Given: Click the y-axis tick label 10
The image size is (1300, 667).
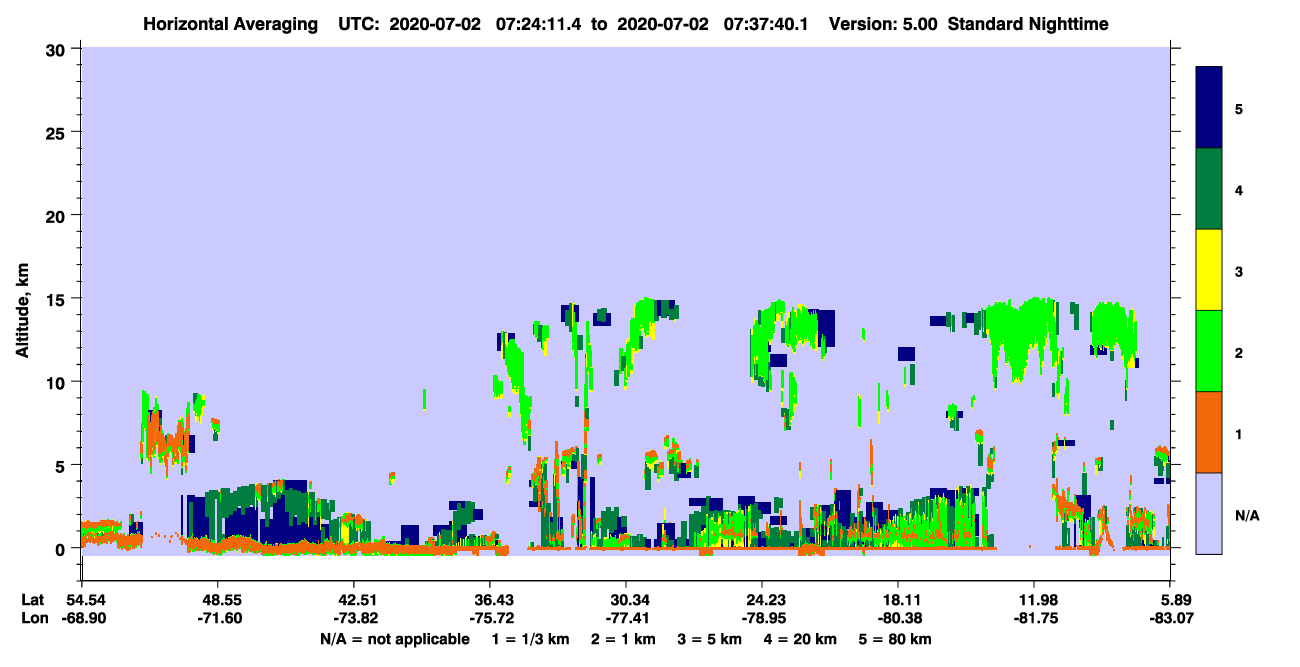Looking at the screenshot, I should (x=58, y=382).
